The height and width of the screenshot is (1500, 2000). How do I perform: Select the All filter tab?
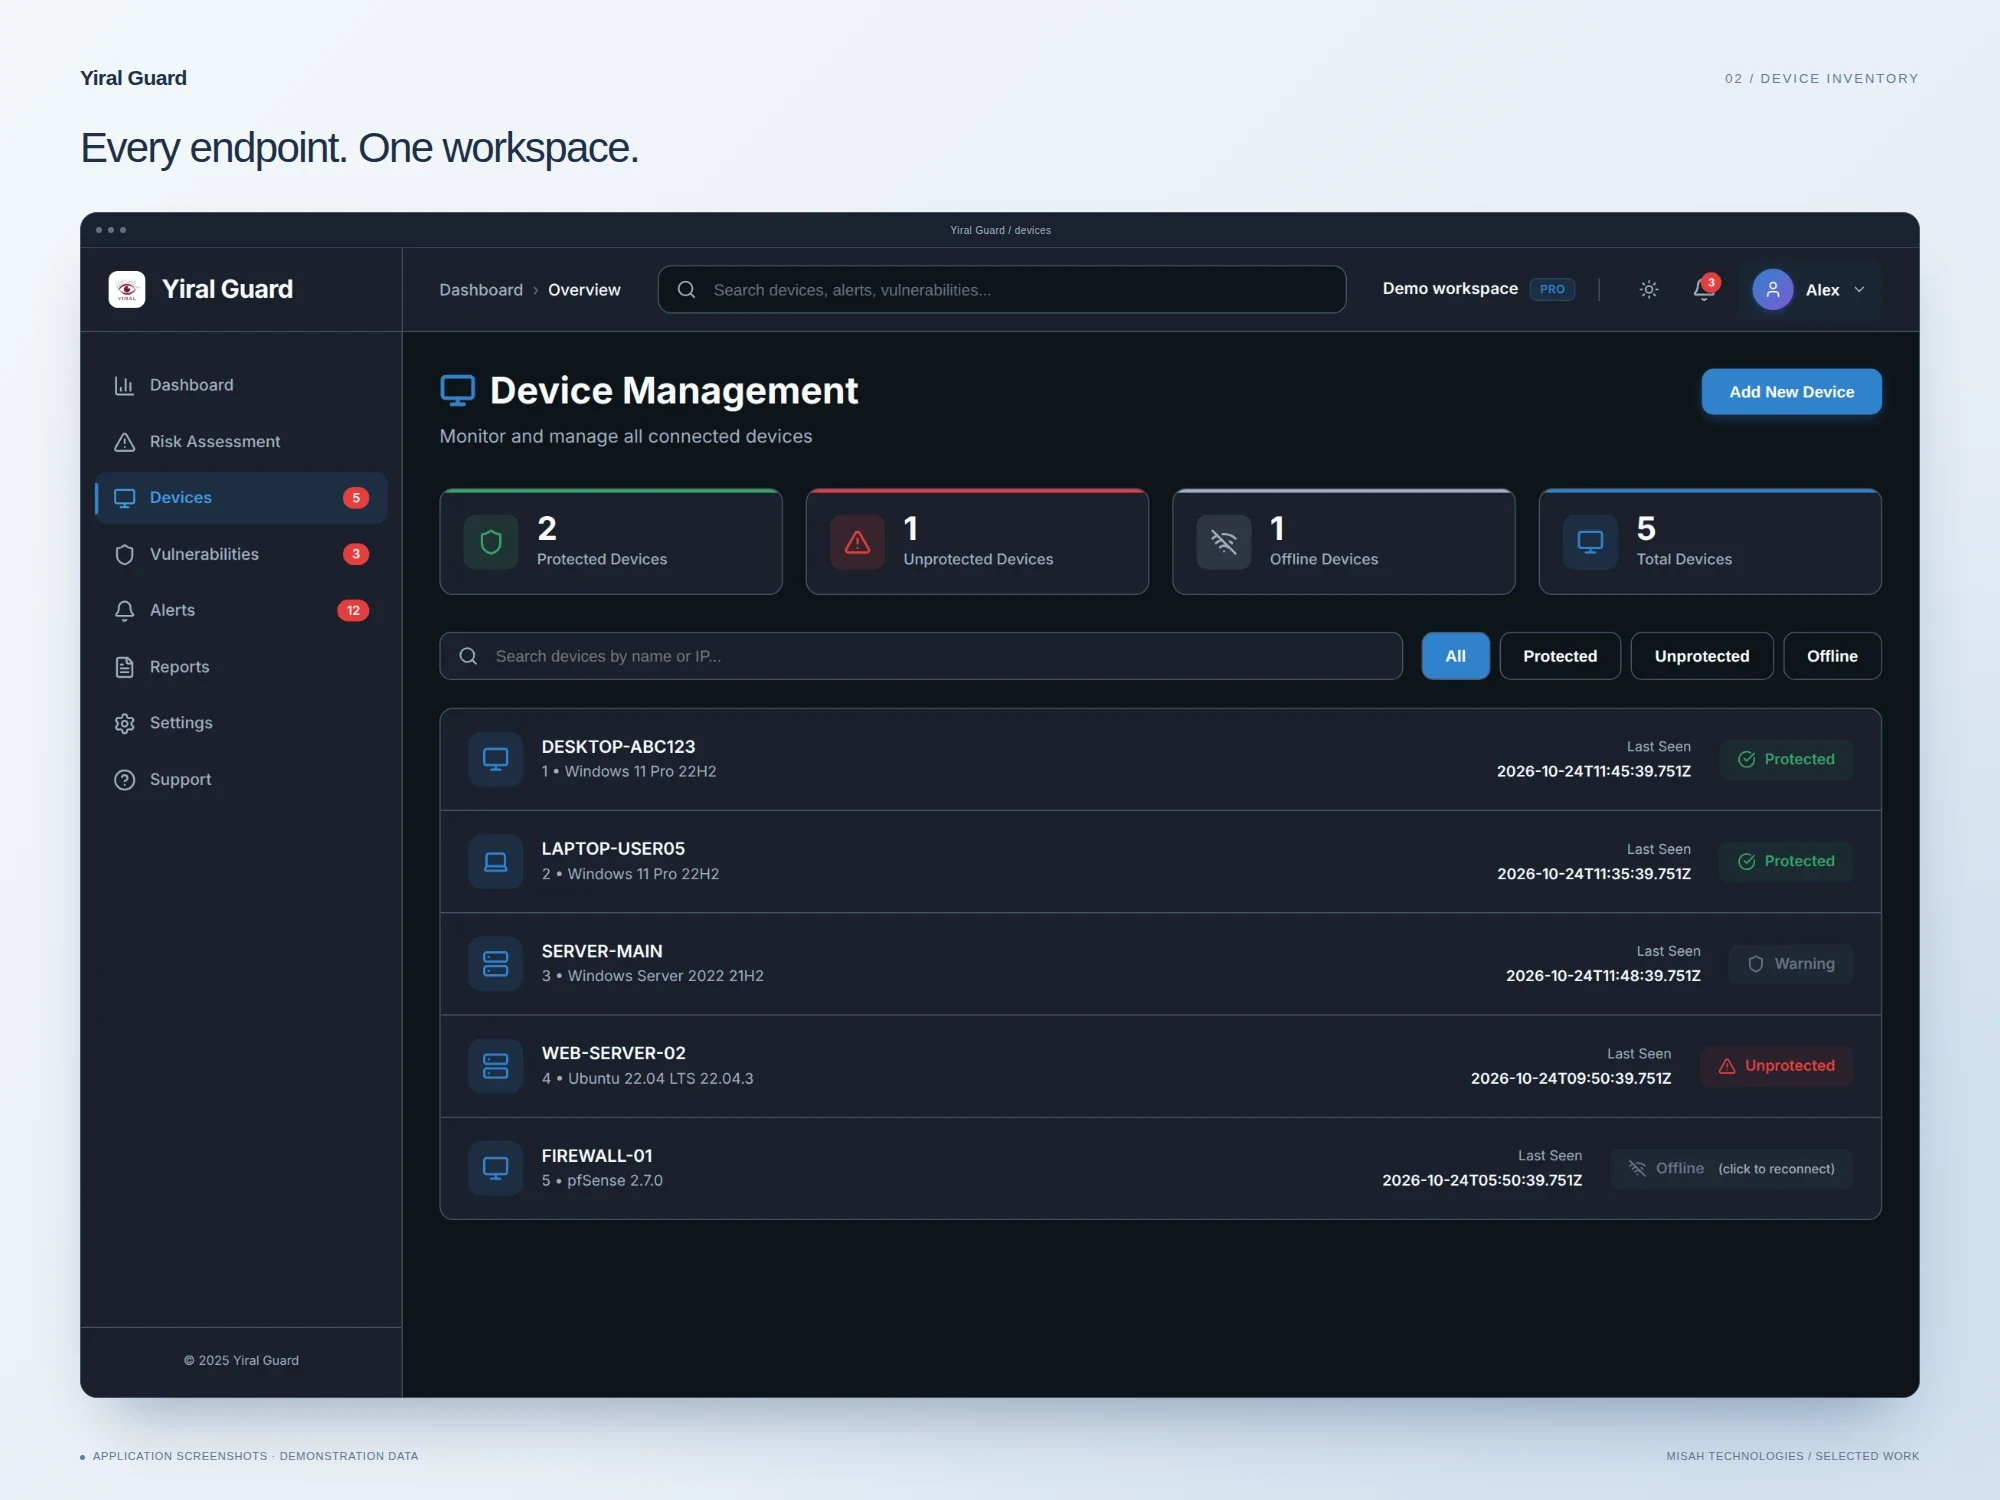[1455, 656]
